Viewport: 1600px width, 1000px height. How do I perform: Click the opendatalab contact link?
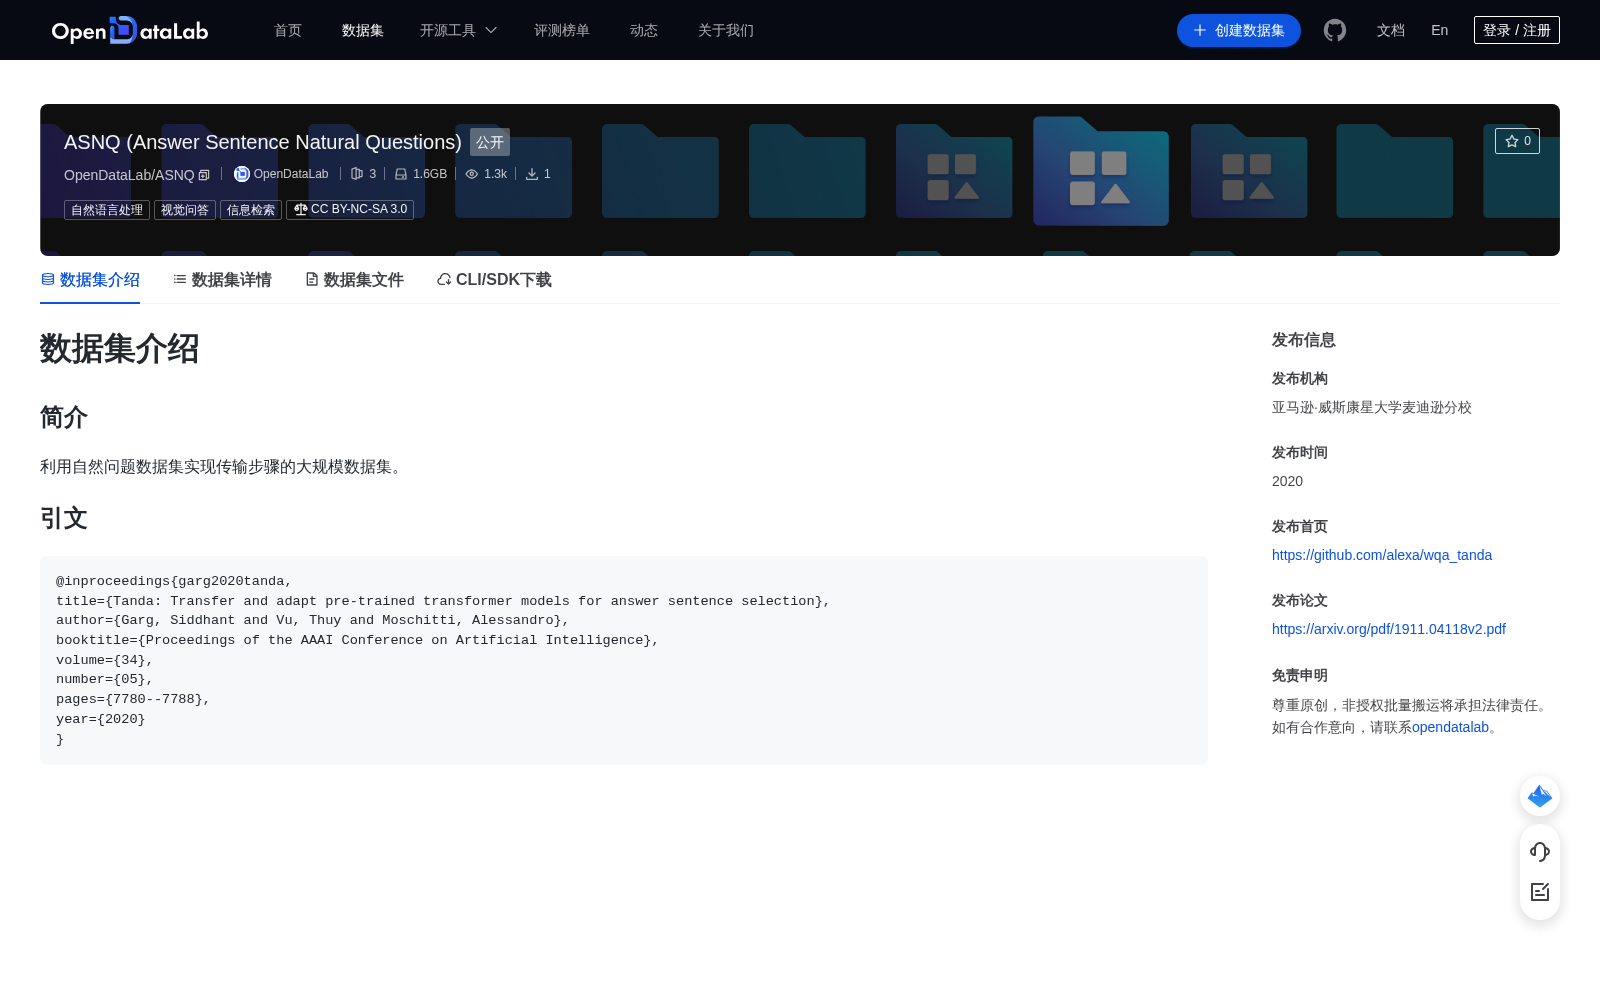(x=1450, y=727)
